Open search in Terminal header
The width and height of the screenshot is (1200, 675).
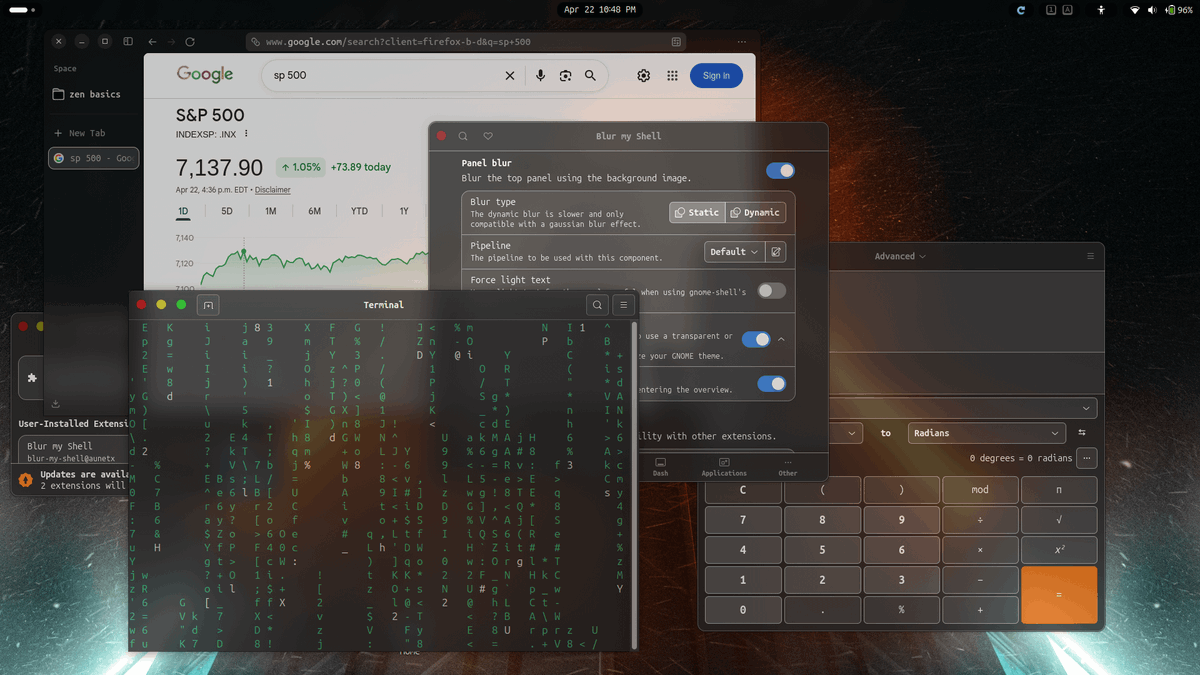point(597,305)
